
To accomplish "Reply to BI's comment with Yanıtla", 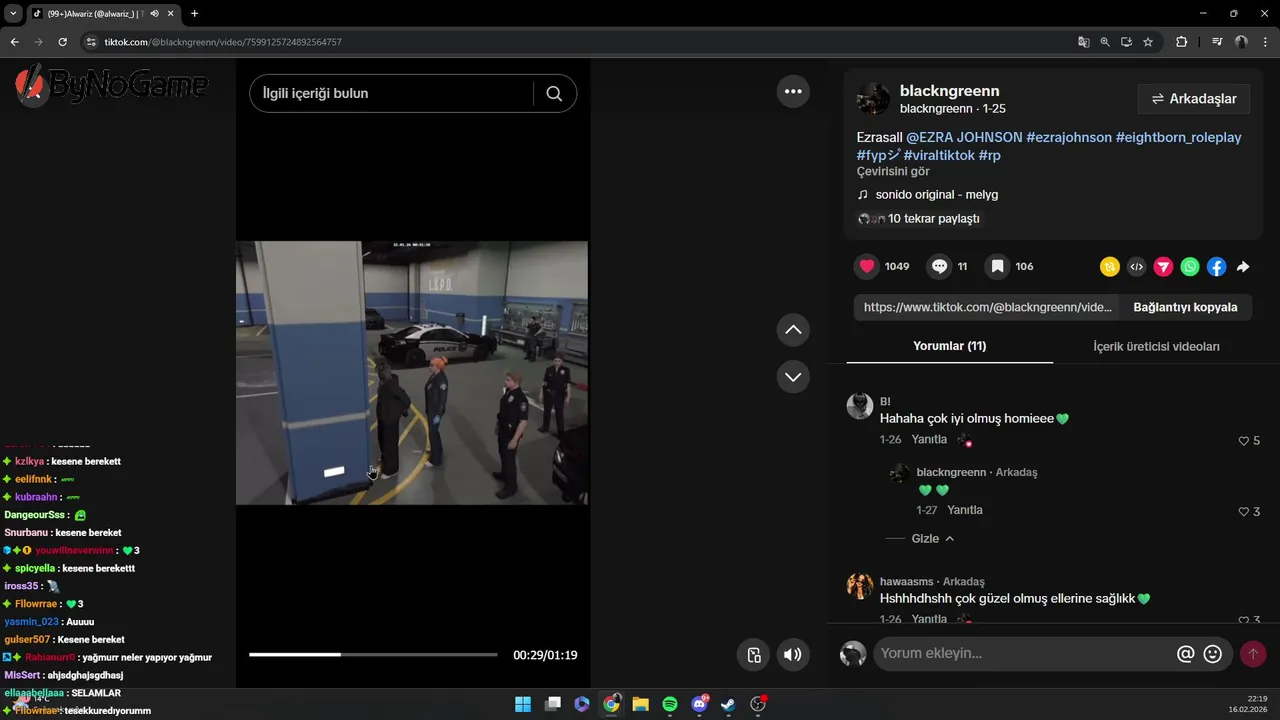I will click(x=929, y=440).
